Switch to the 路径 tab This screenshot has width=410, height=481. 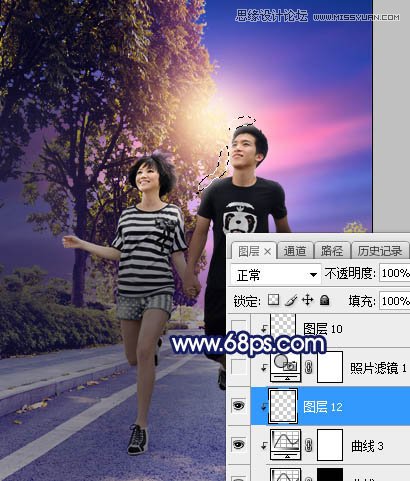[x=332, y=251]
